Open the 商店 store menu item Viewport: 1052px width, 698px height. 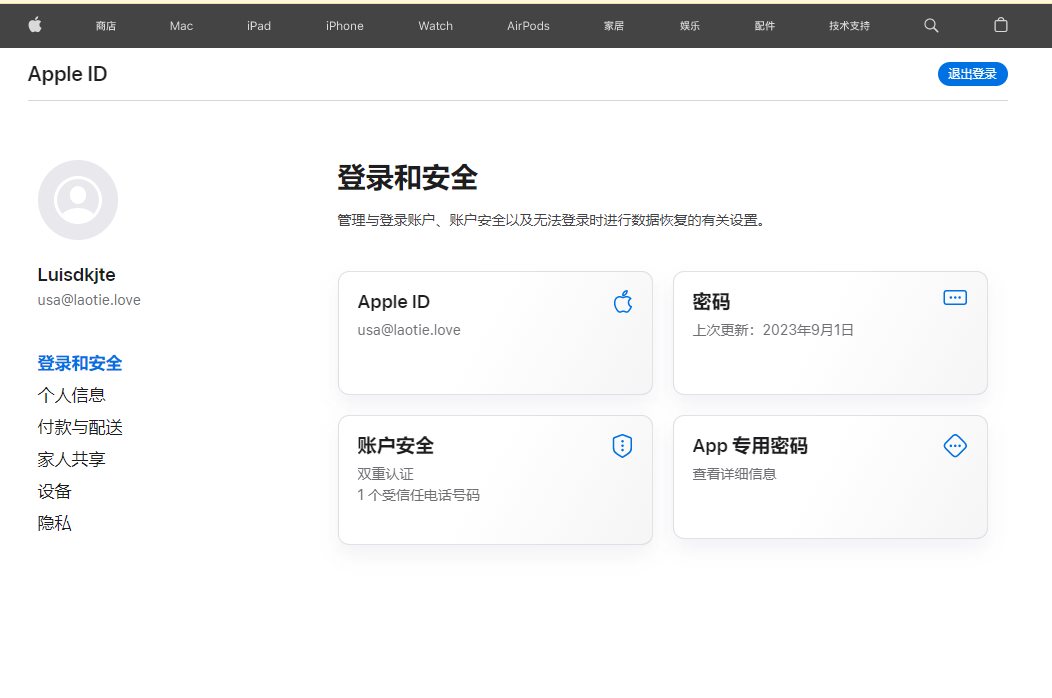(x=106, y=26)
